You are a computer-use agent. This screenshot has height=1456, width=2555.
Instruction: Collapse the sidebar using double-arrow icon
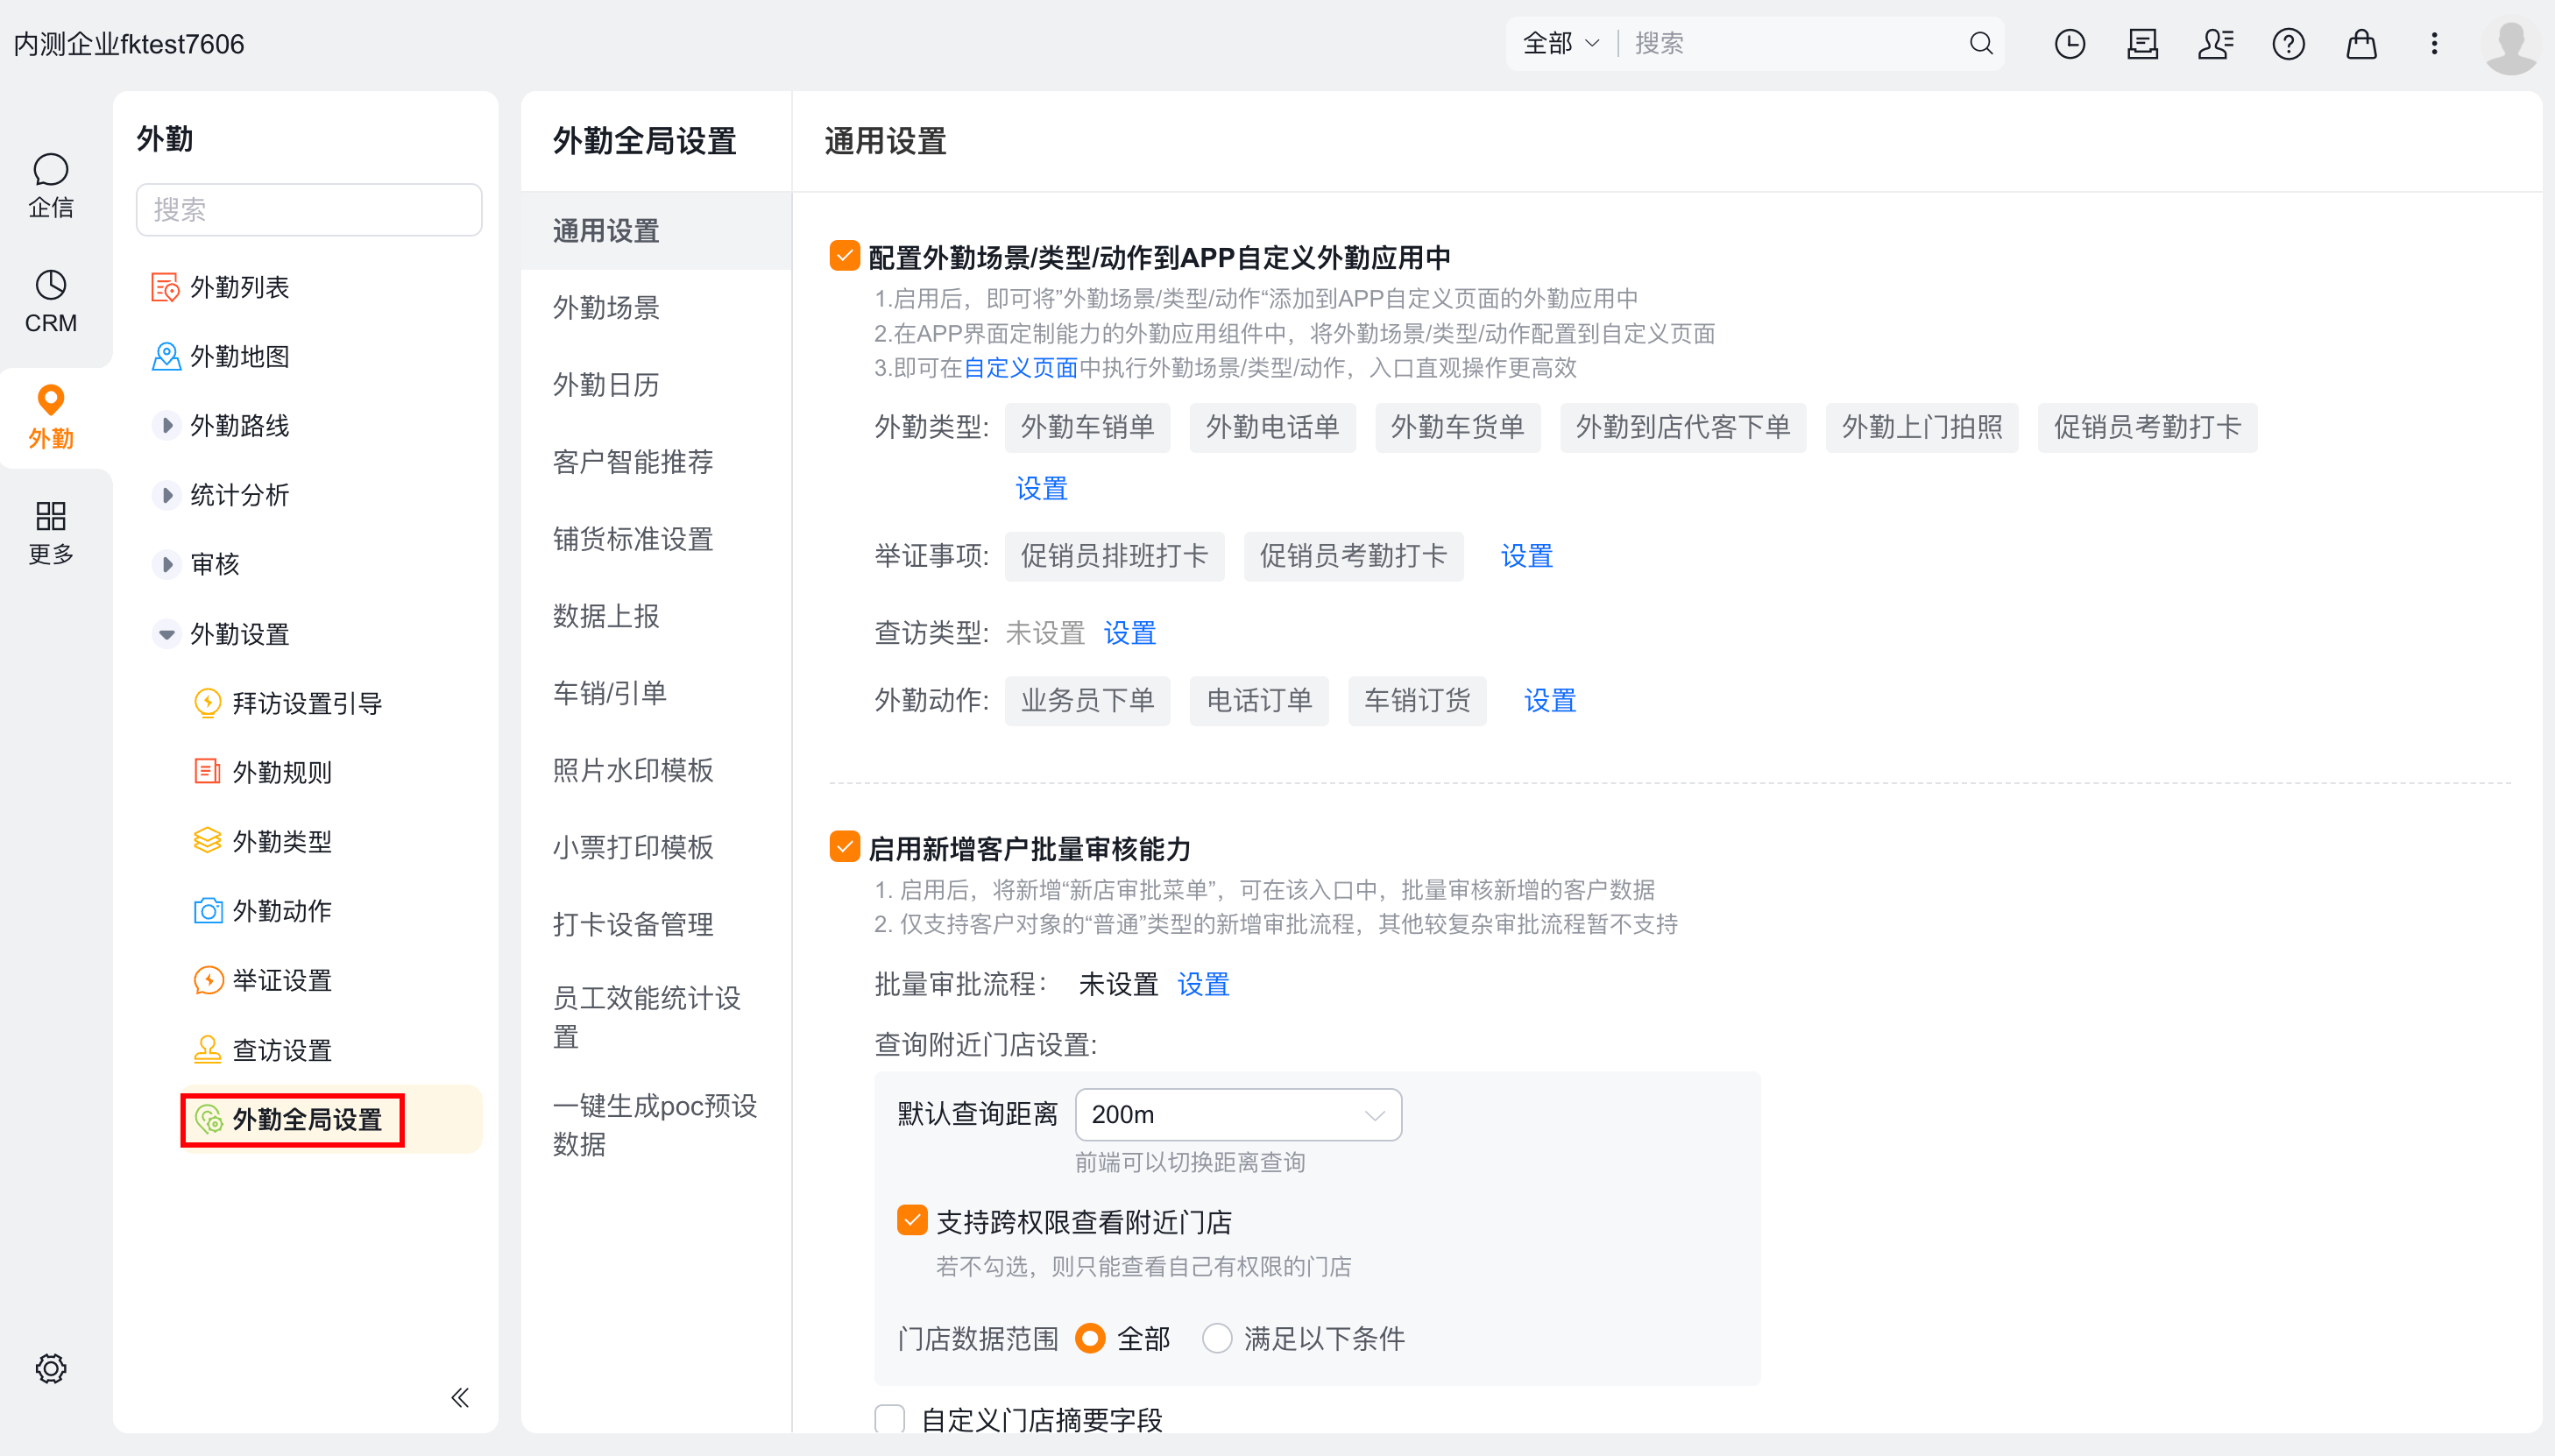pyautogui.click(x=460, y=1397)
